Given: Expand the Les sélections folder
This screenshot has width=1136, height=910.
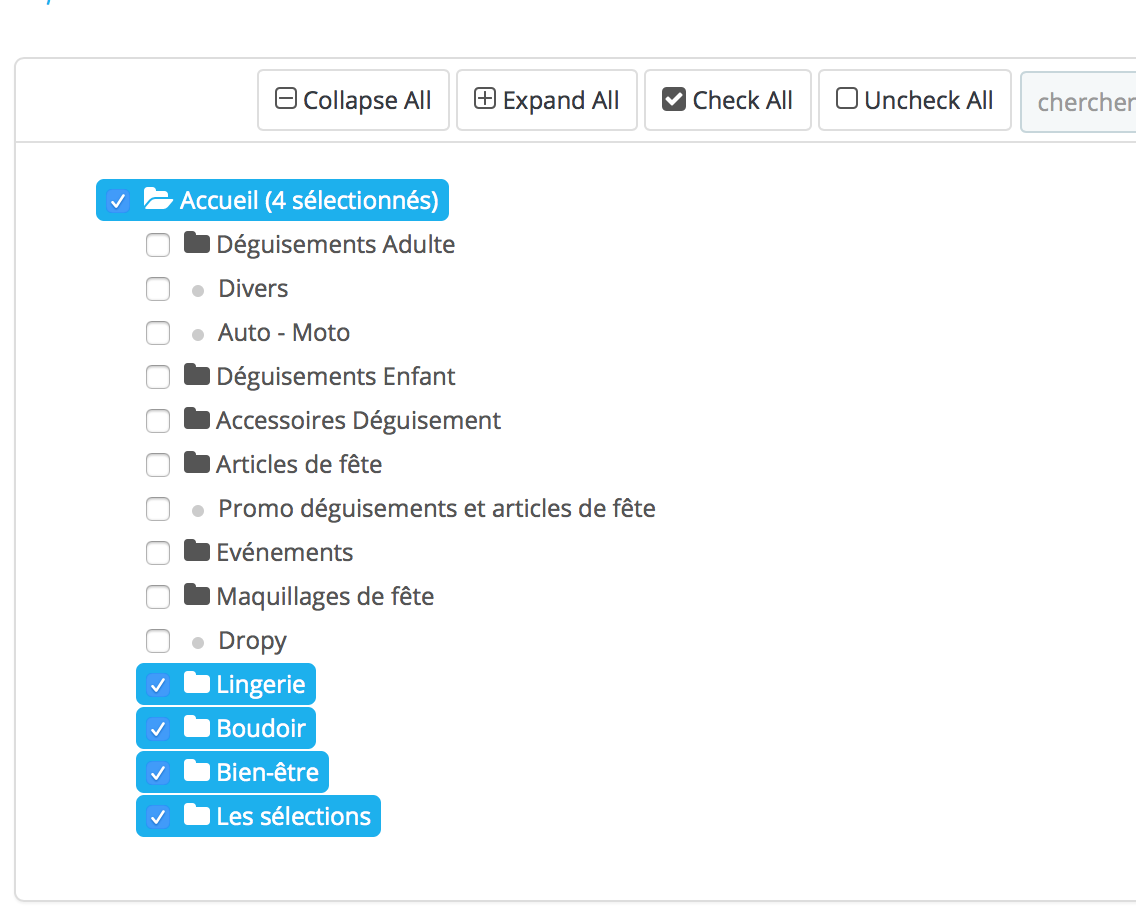Looking at the screenshot, I should pos(197,815).
